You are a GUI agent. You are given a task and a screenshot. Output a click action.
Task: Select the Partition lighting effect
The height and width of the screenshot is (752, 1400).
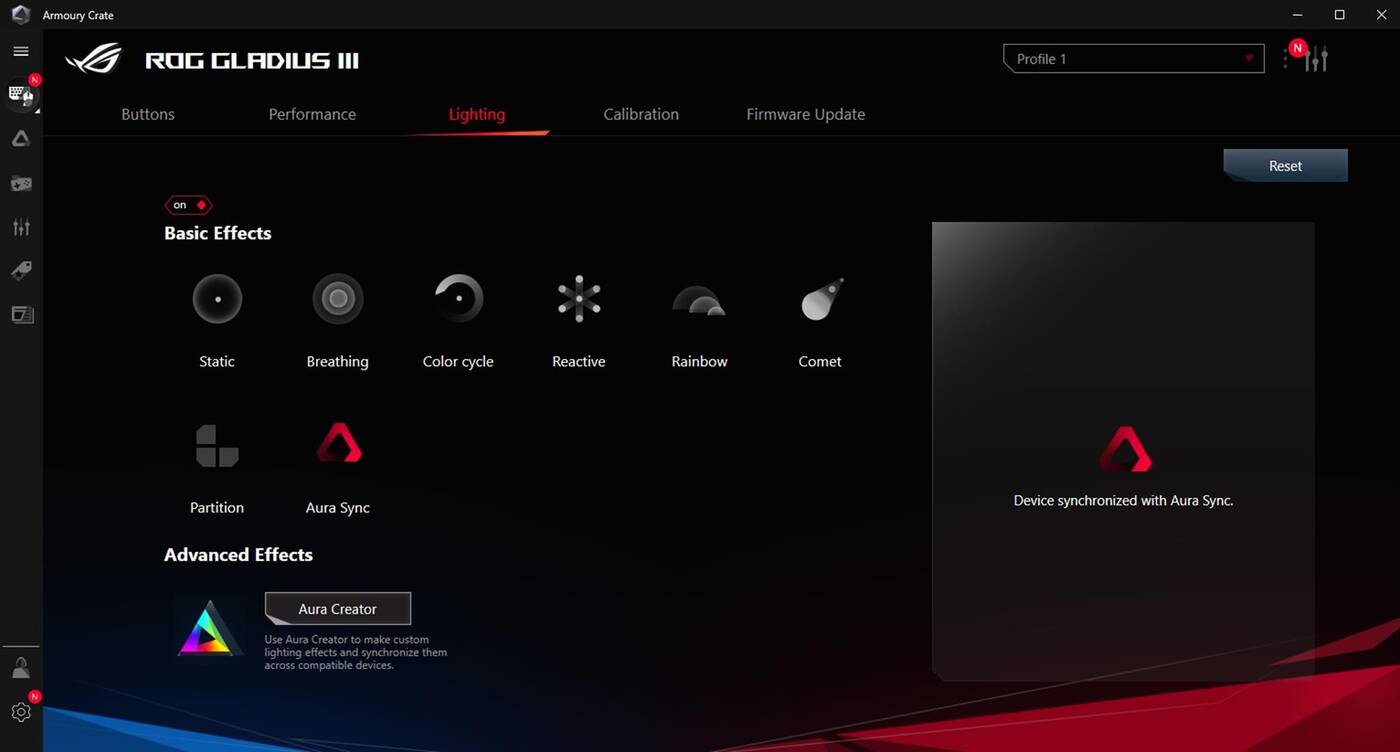point(217,446)
